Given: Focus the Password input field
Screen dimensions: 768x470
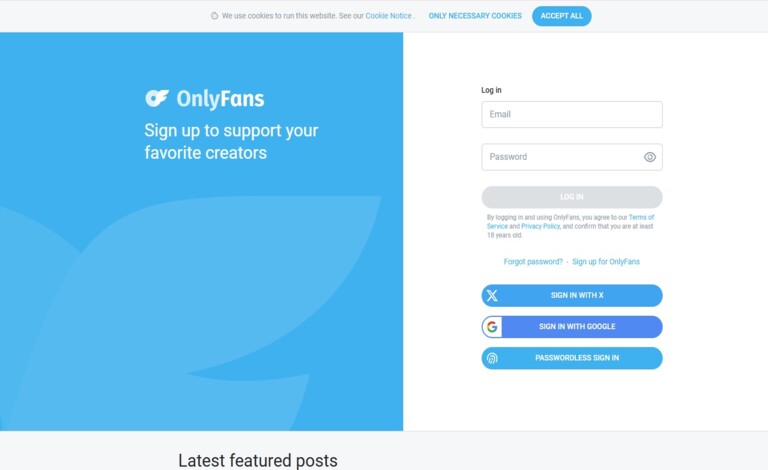Looking at the screenshot, I should (560, 157).
